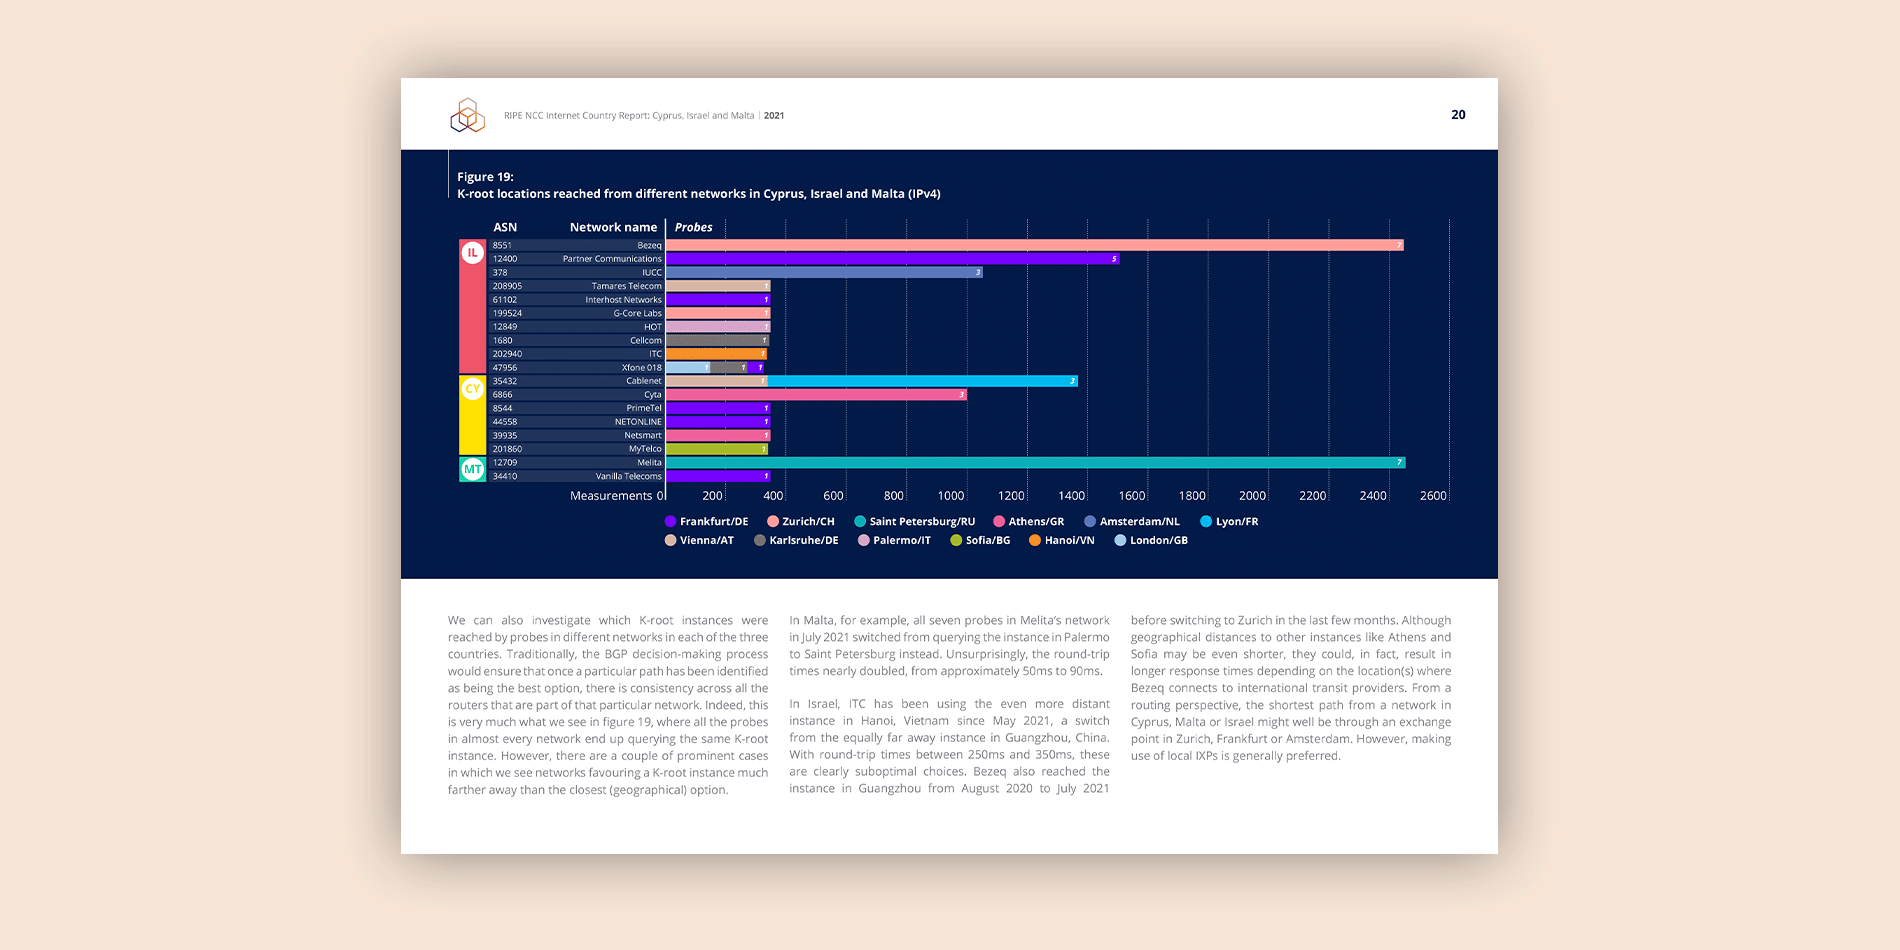Click ASN 12400 in the table

pos(505,259)
